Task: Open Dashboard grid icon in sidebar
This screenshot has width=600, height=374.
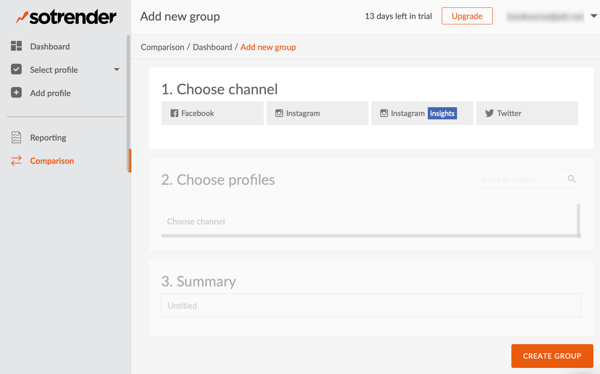Action: [16, 46]
